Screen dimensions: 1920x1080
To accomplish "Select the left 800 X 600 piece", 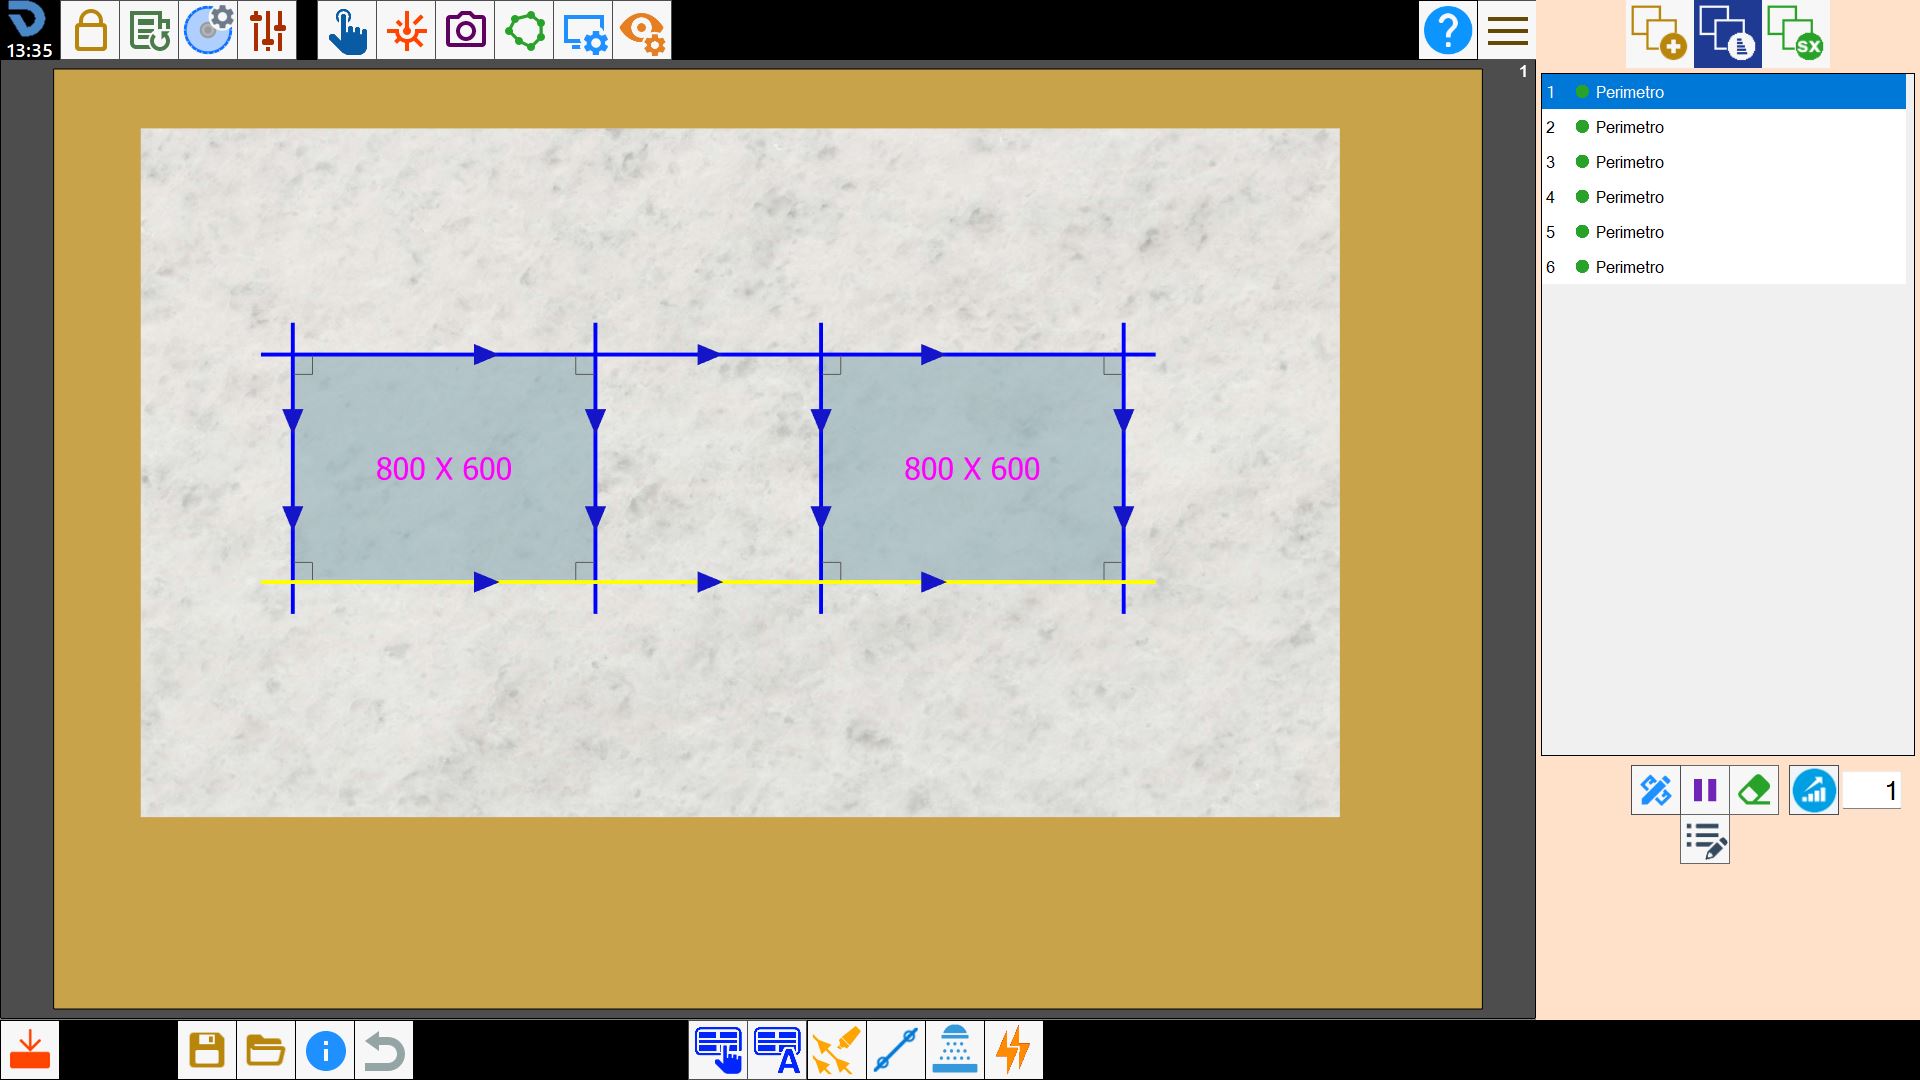I will click(444, 468).
